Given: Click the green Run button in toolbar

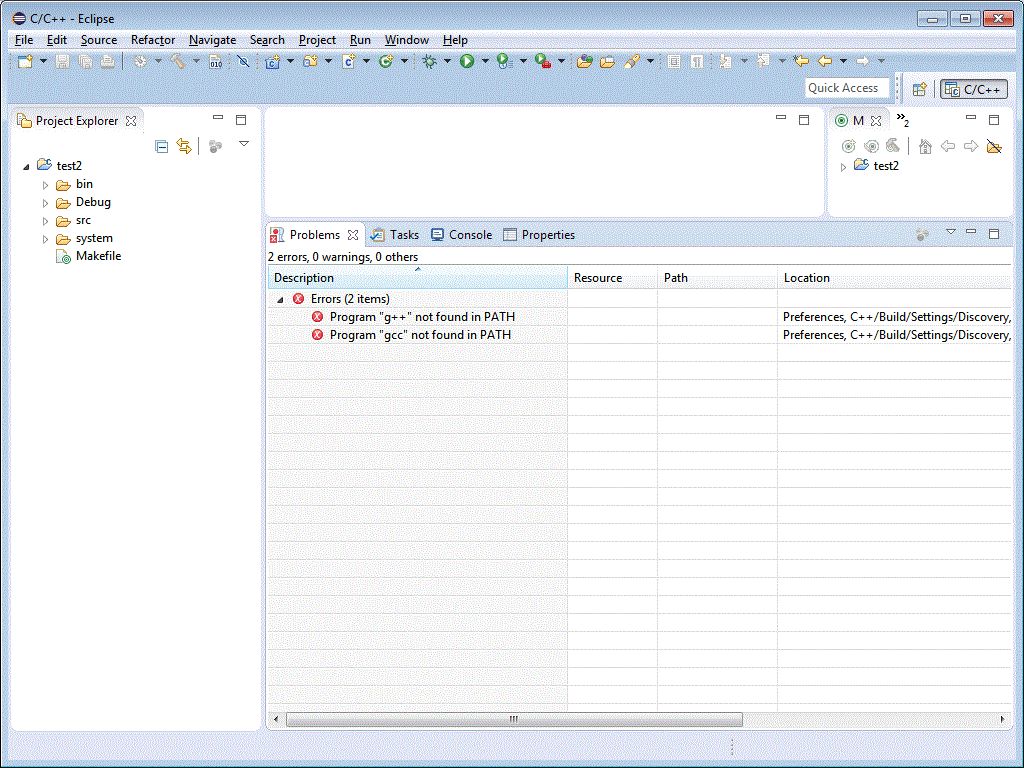Looking at the screenshot, I should 466,62.
